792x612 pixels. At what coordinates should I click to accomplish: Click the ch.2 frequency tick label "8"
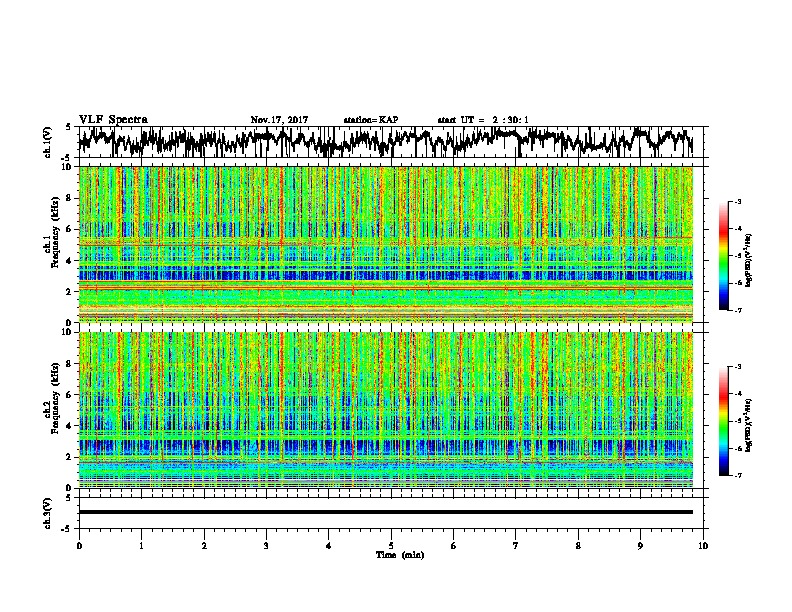click(x=70, y=364)
